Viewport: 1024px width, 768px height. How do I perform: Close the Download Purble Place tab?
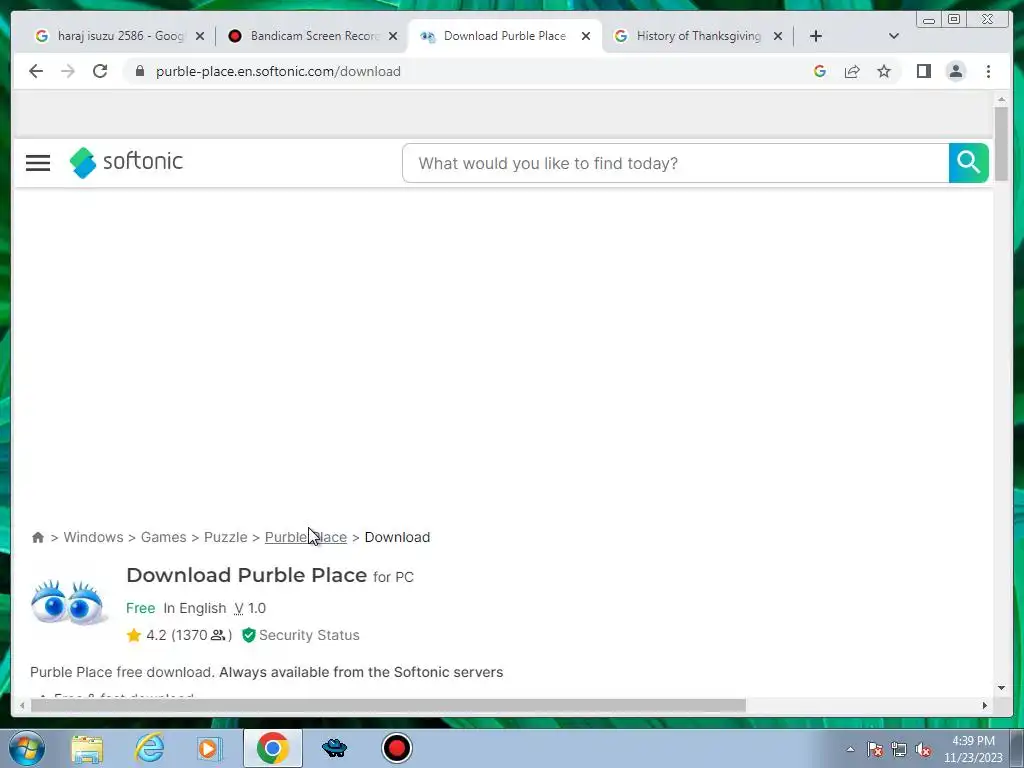pos(586,37)
